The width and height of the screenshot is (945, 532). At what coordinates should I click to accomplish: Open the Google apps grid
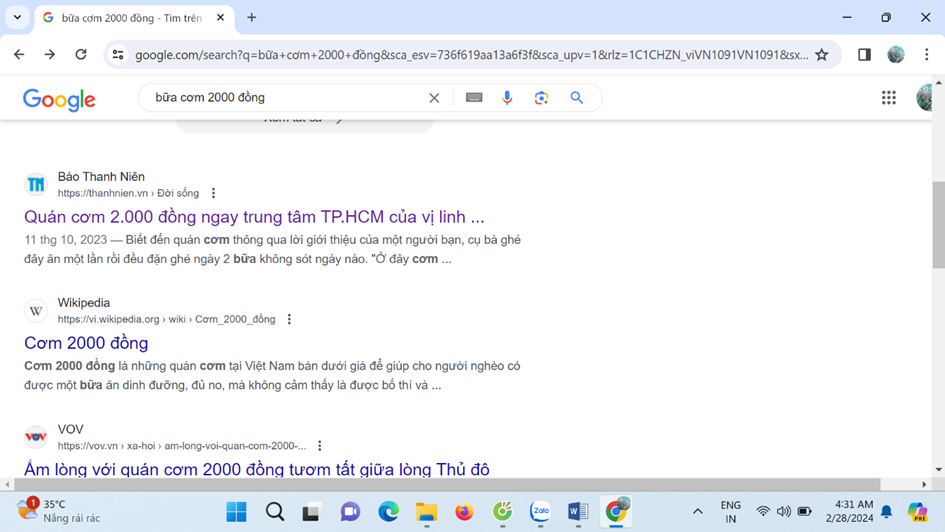[888, 97]
